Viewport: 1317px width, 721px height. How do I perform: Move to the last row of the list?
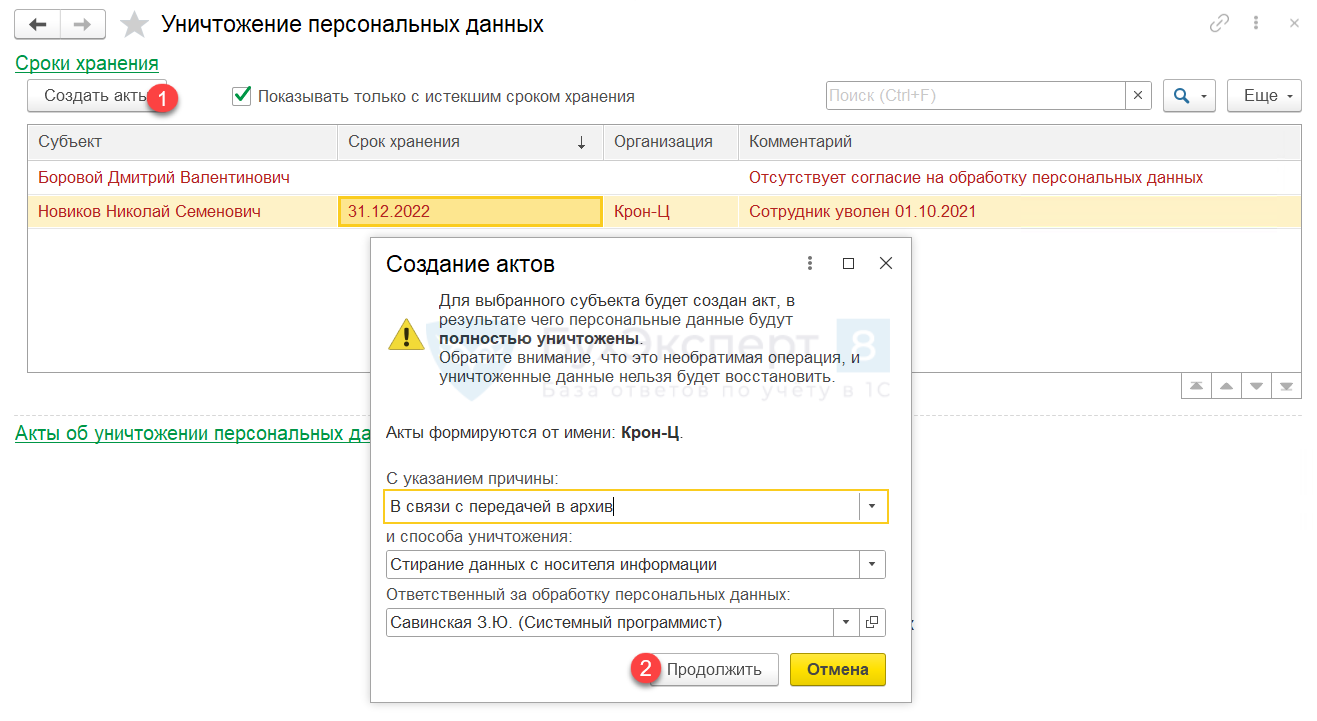pos(1287,387)
